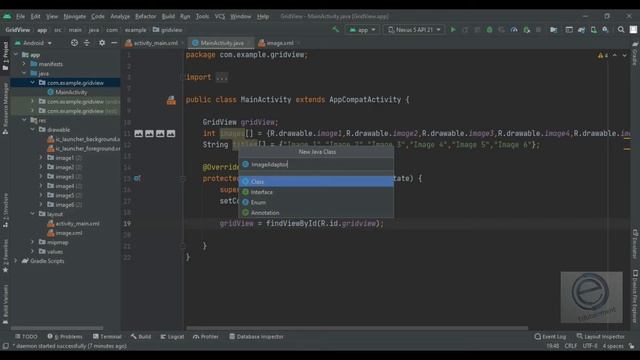This screenshot has width=640, height=360.
Task: Open the Refactor menu
Action: pyautogui.click(x=146, y=16)
